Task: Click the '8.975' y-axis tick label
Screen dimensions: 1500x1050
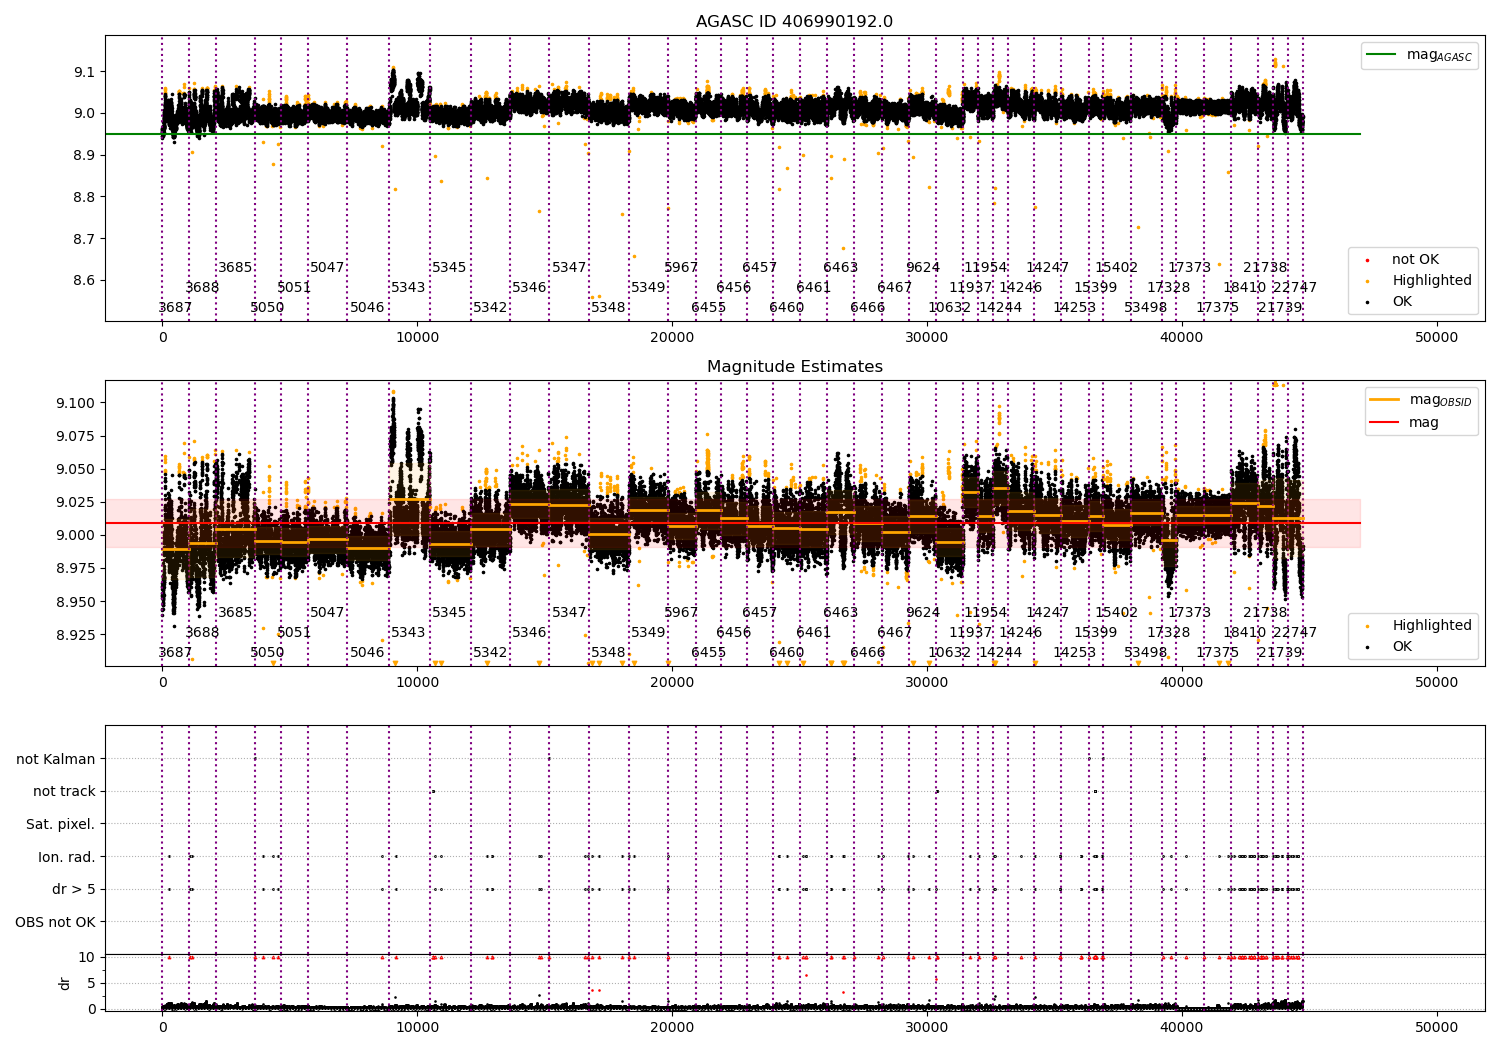Action: point(75,569)
